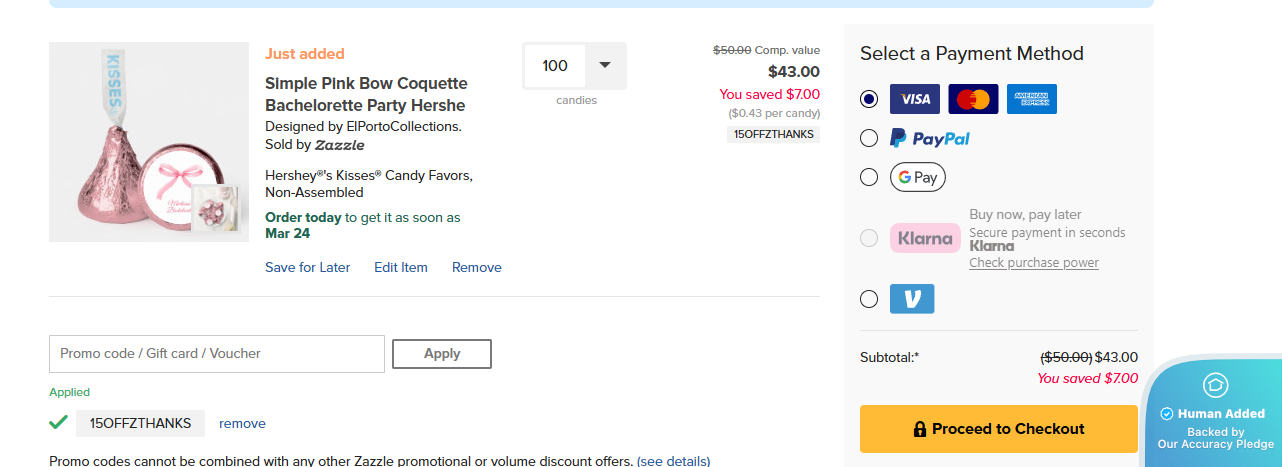Click the Mastercard logo icon
Image resolution: width=1282 pixels, height=467 pixels.
[x=973, y=99]
